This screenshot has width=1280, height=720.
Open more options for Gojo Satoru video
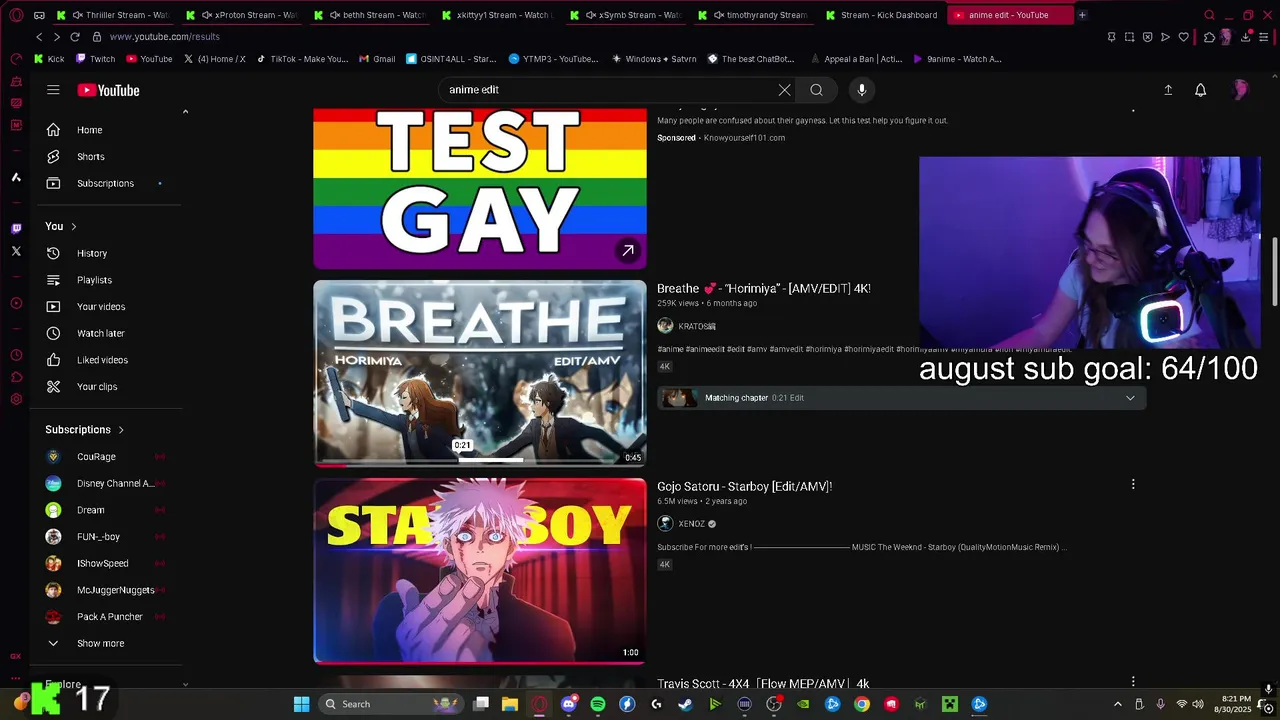tap(1133, 484)
